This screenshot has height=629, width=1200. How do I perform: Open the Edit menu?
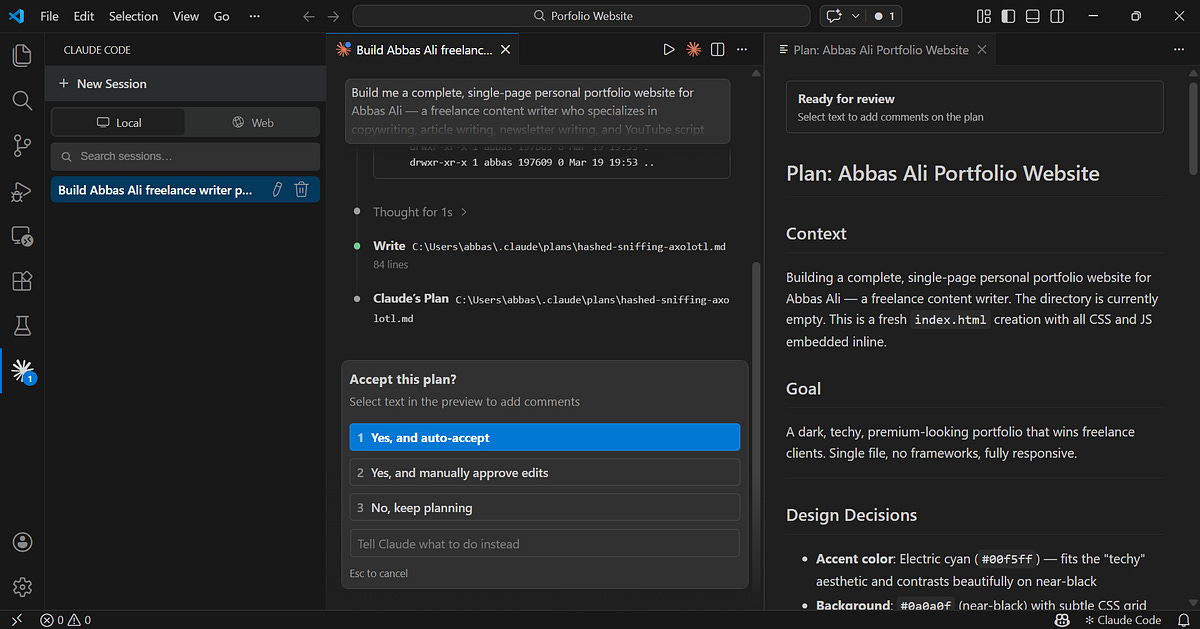(x=84, y=16)
